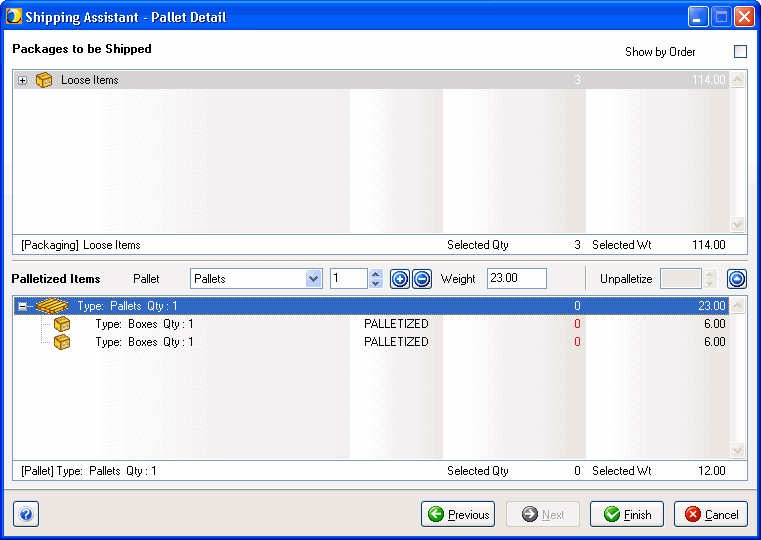The height and width of the screenshot is (540, 761).
Task: Click the pallet icon in palletized list
Action: [x=52, y=306]
